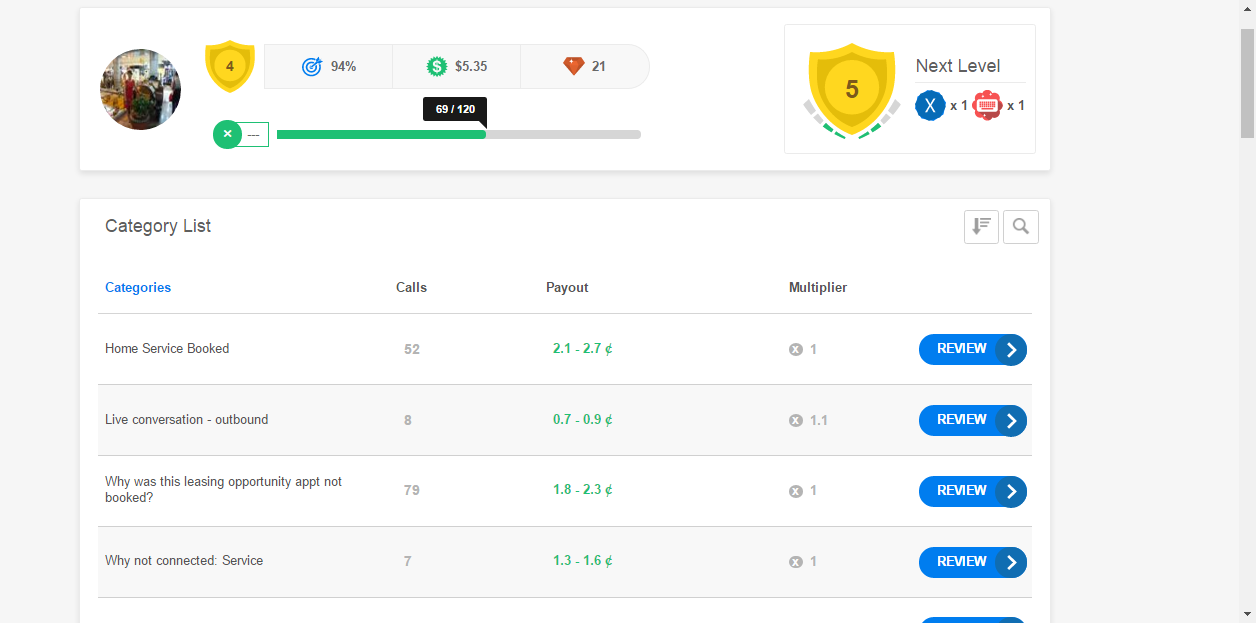Click the 1.8 - 2.3 ¢ payout
Image resolution: width=1256 pixels, height=623 pixels.
click(583, 490)
